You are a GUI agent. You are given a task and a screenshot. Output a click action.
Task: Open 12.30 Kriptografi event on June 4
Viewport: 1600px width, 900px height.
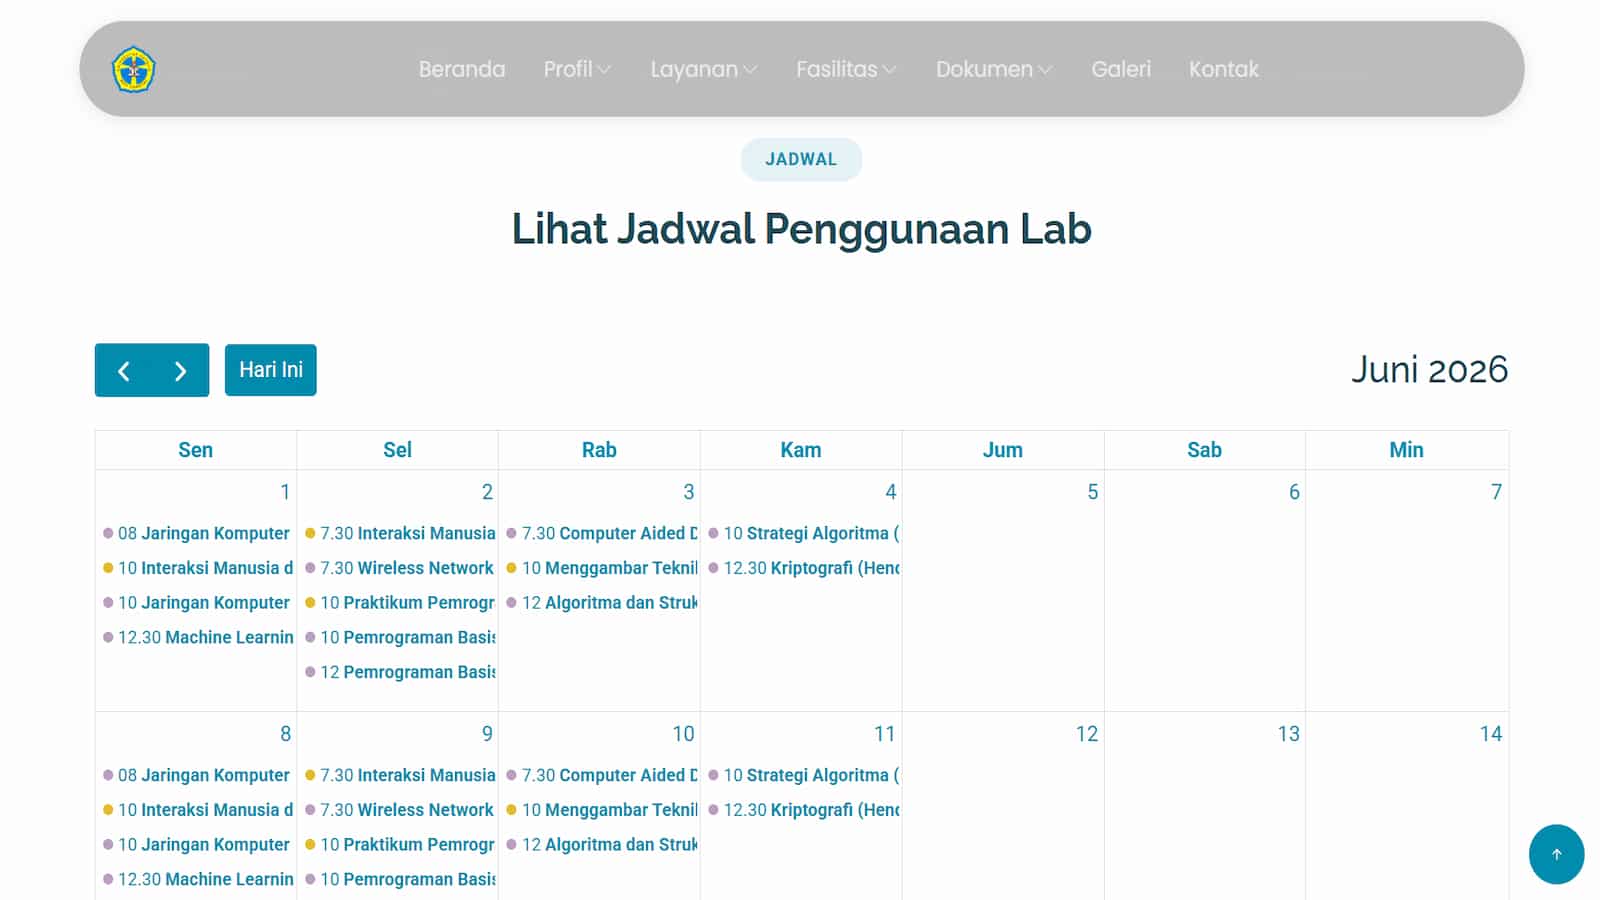point(803,568)
